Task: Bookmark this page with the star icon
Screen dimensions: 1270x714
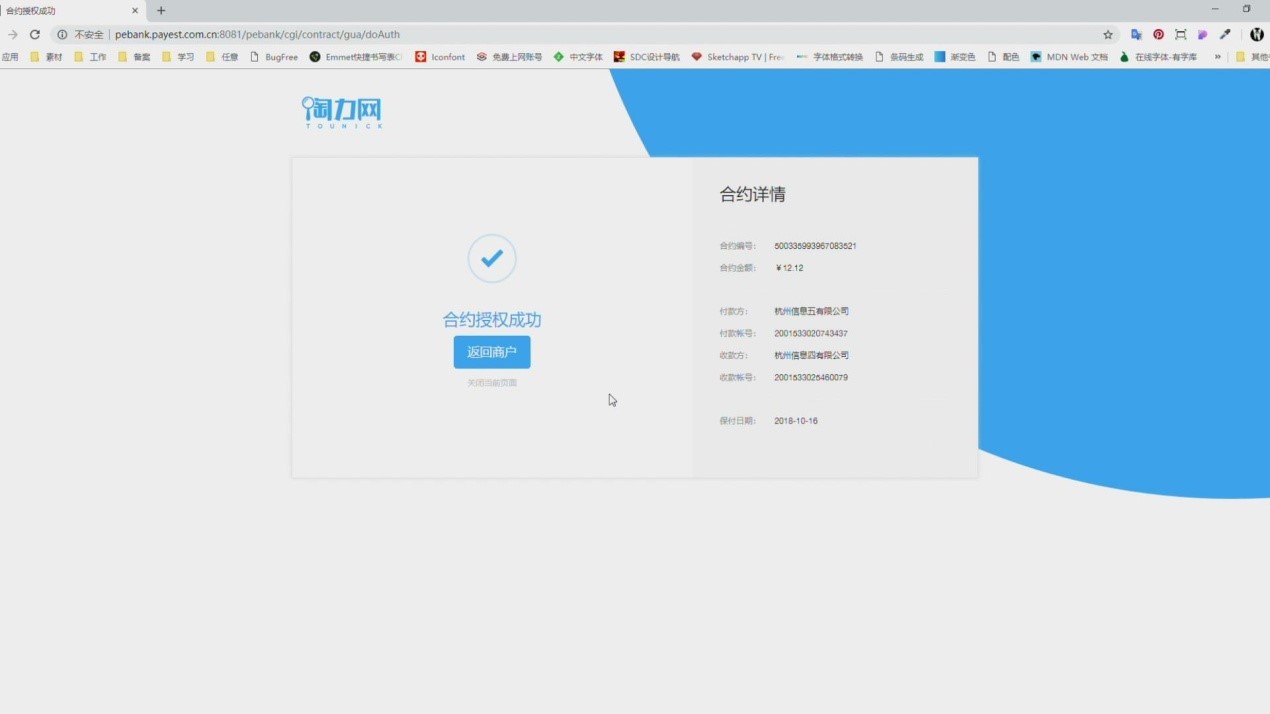Action: click(1108, 34)
